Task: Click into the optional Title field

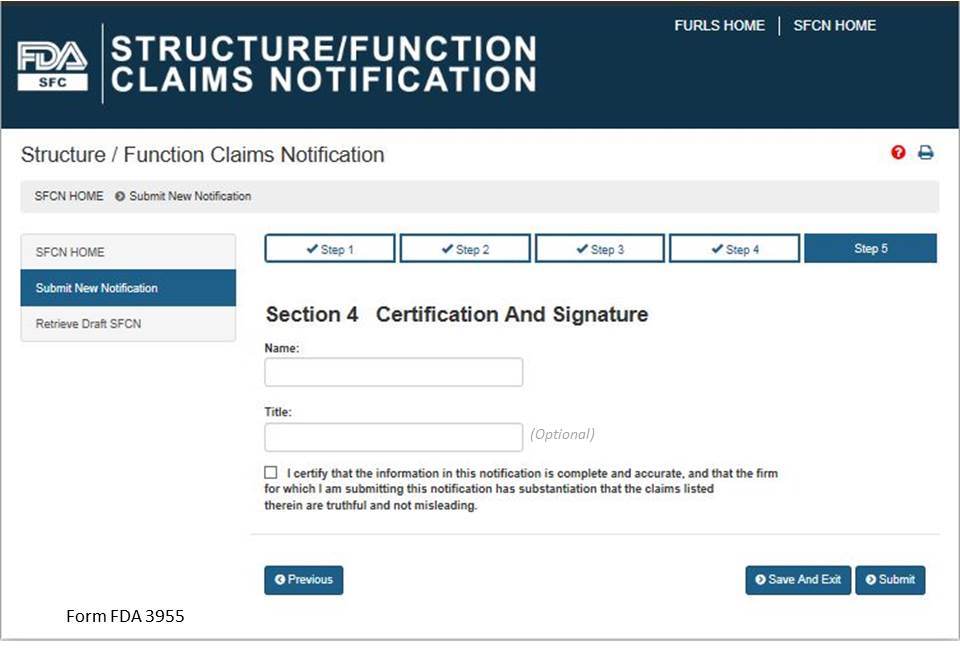Action: [393, 437]
